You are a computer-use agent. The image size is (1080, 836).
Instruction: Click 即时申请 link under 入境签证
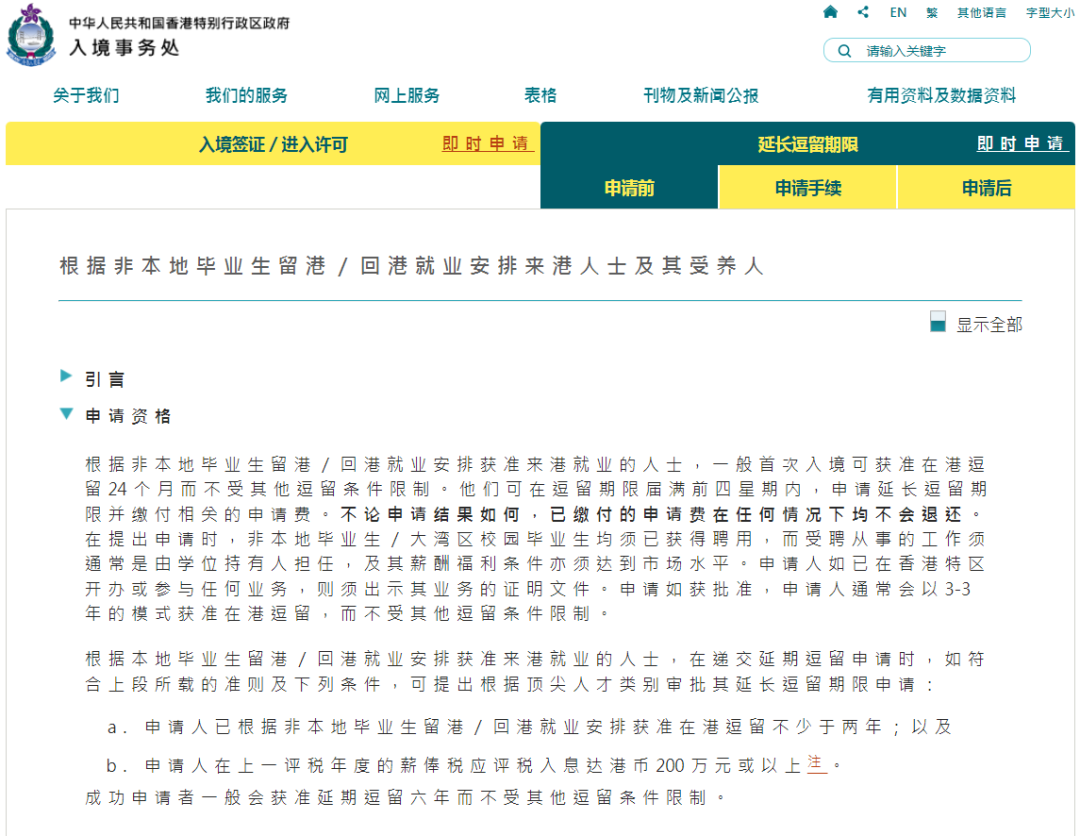[x=486, y=144]
